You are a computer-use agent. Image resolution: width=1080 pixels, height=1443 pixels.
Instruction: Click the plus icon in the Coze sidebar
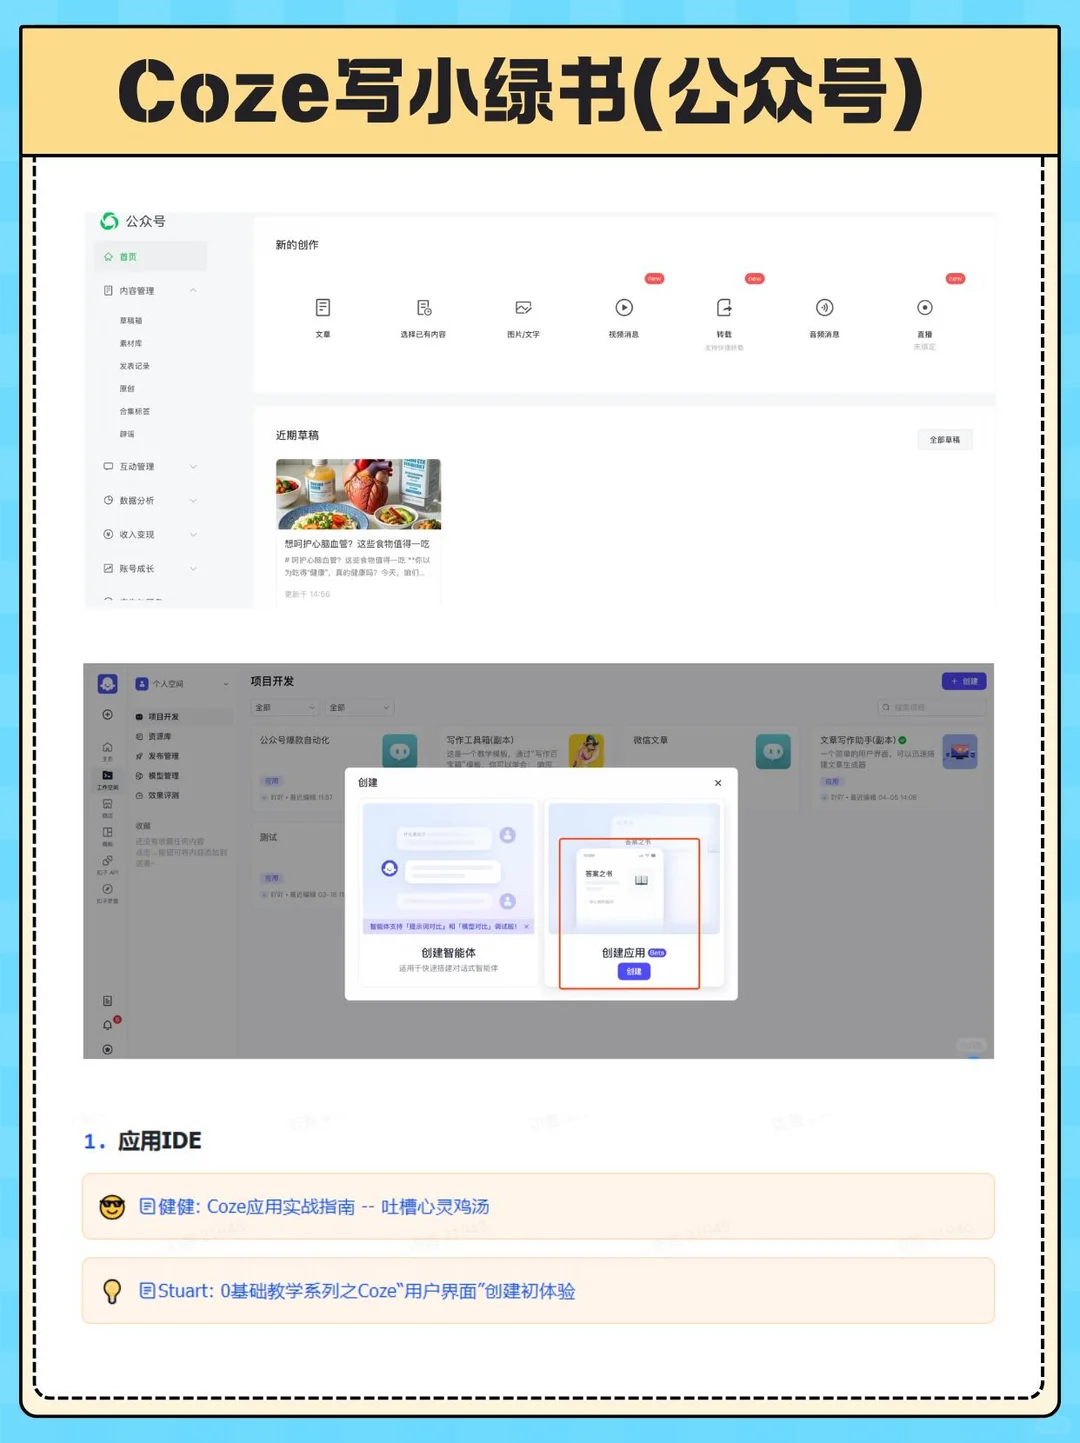[x=107, y=715]
